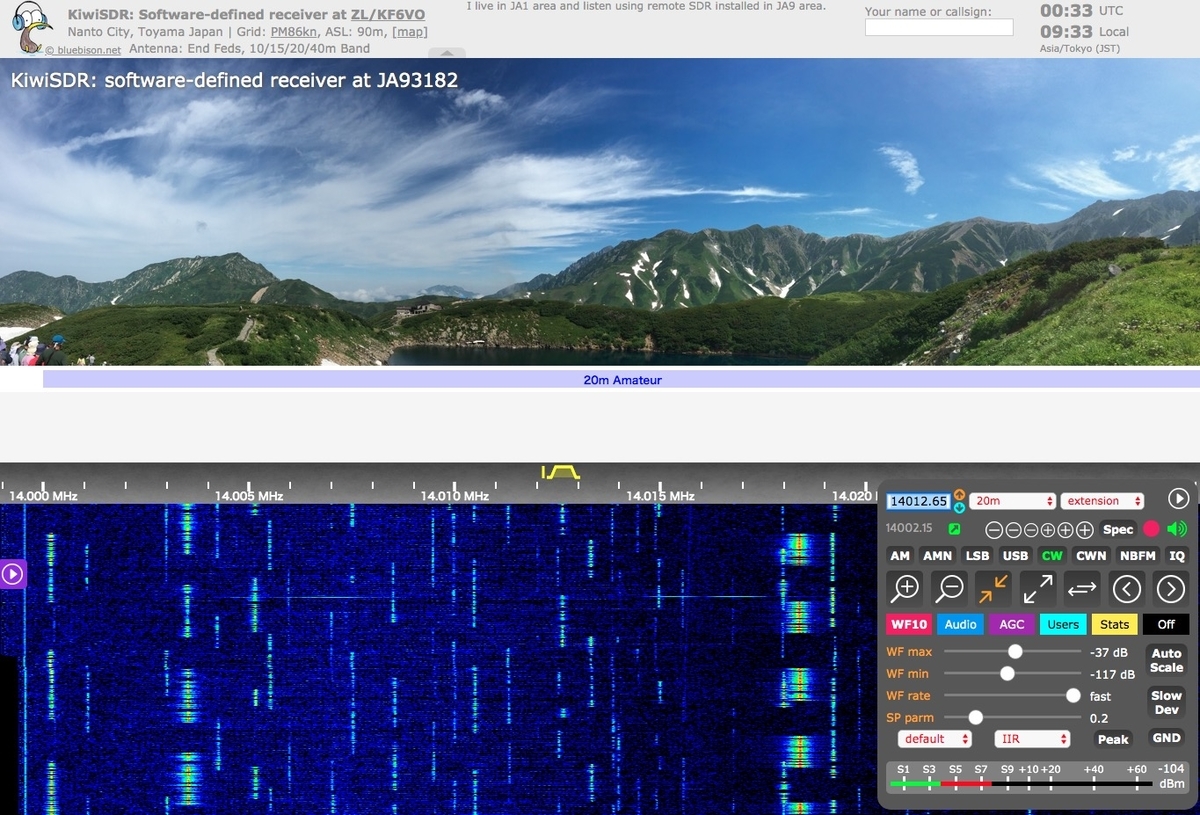The image size is (1200, 815).
Task: Open the WF10 waterfall tab
Action: (x=909, y=624)
